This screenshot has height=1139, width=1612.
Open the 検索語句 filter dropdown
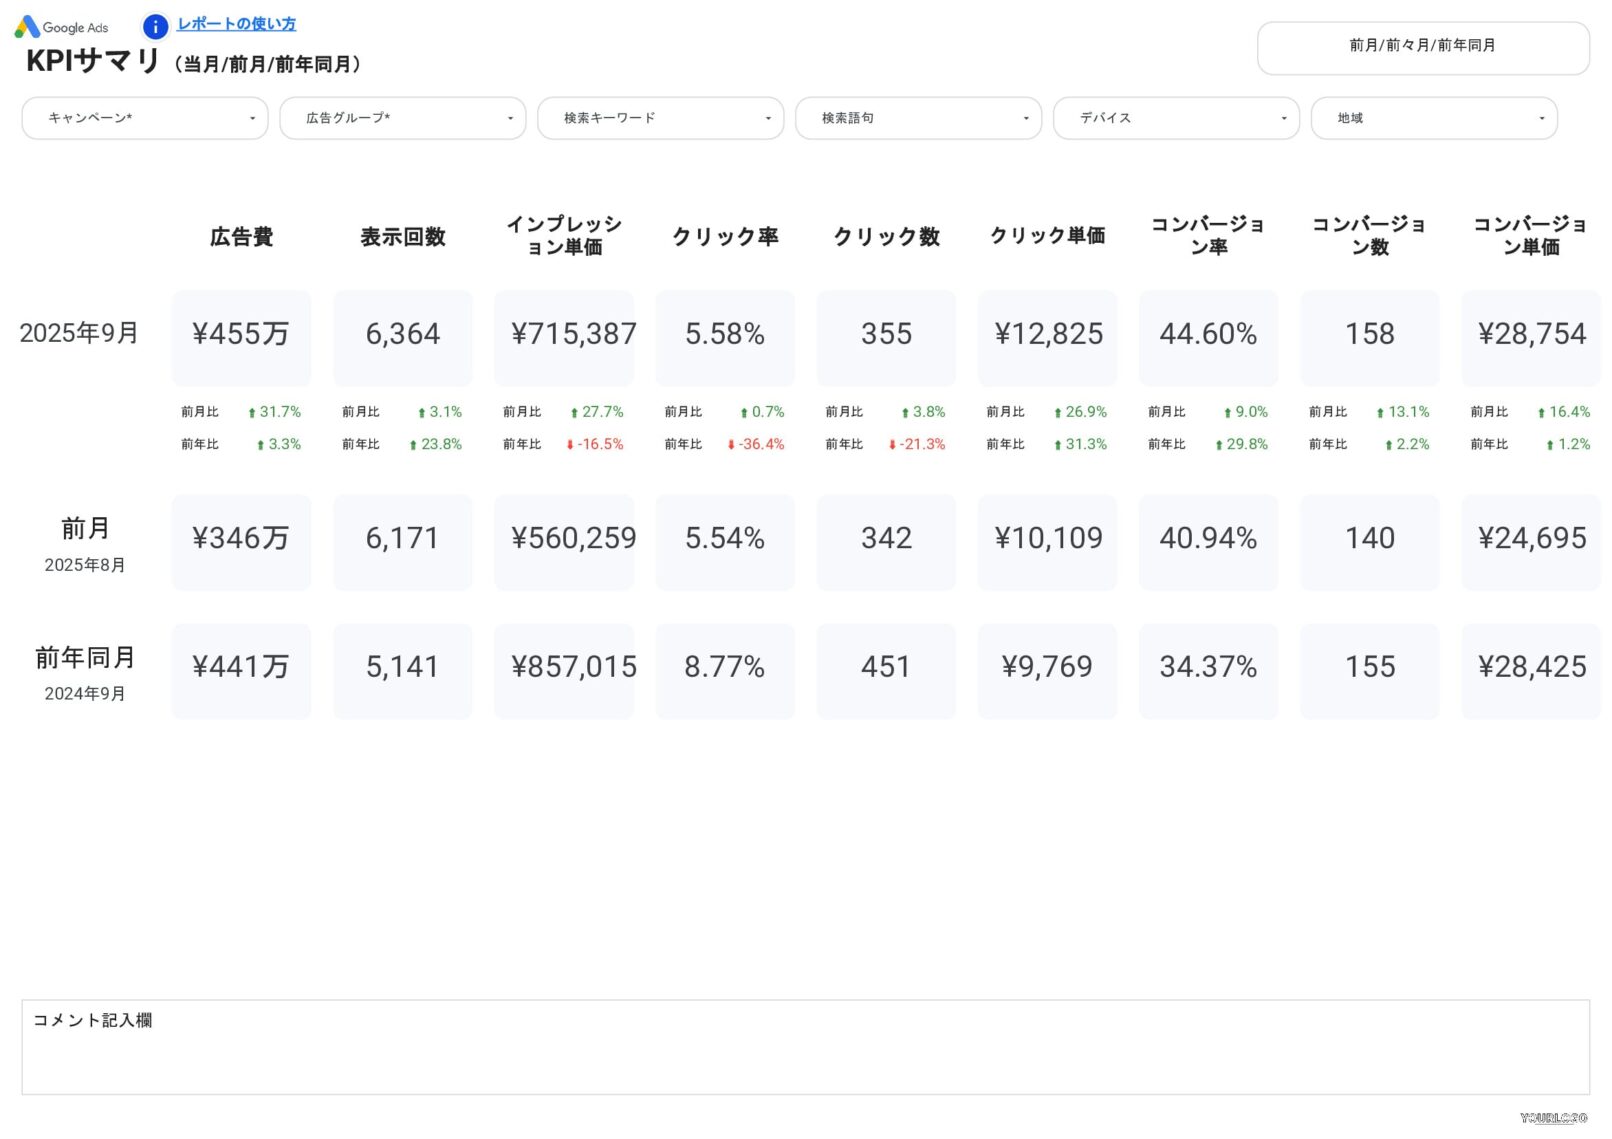pyautogui.click(x=918, y=118)
